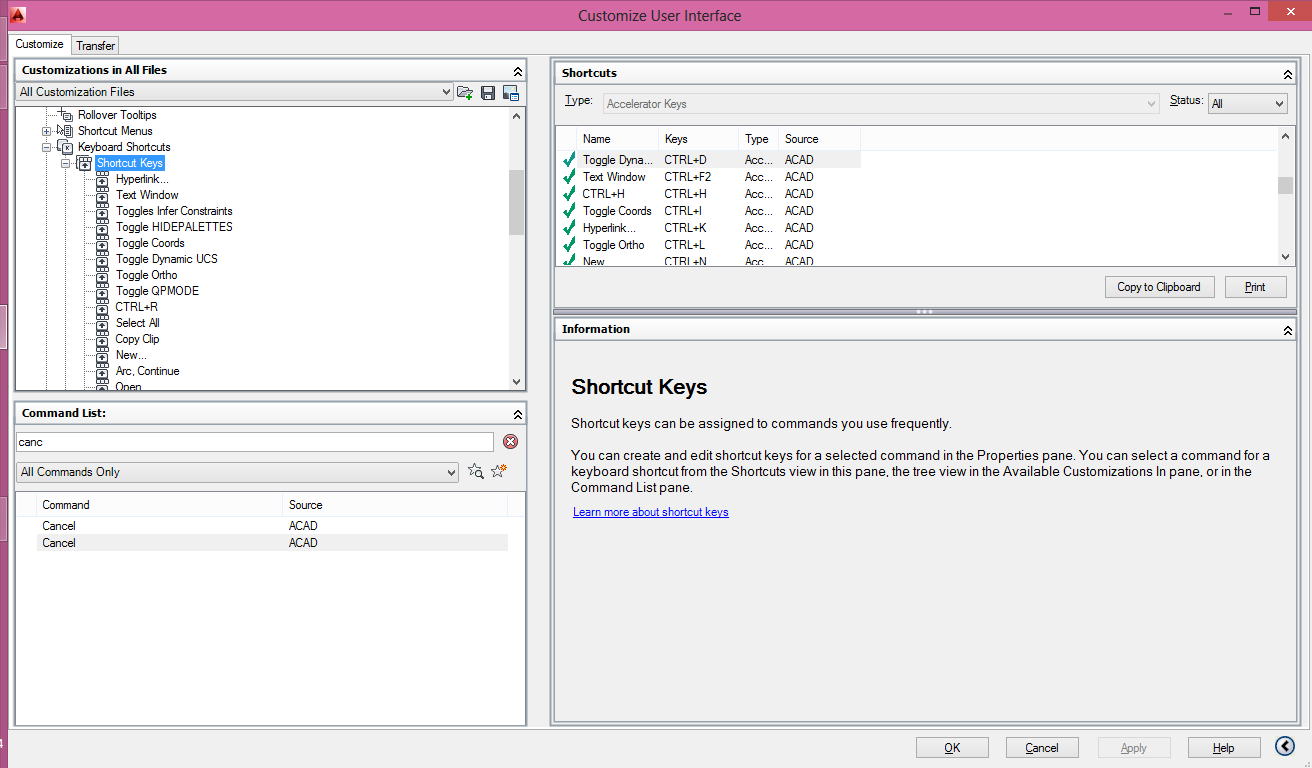Open the All Commands Only filter dropdown

(x=450, y=472)
